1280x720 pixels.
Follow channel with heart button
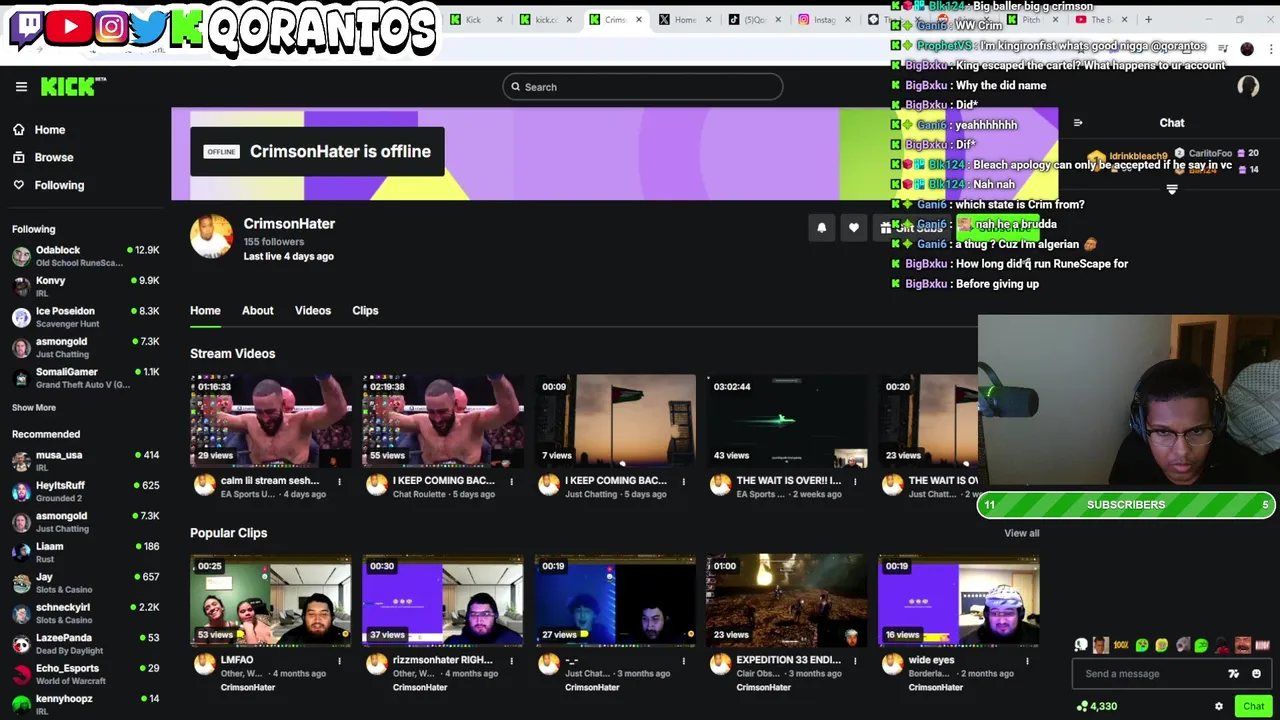(x=854, y=228)
